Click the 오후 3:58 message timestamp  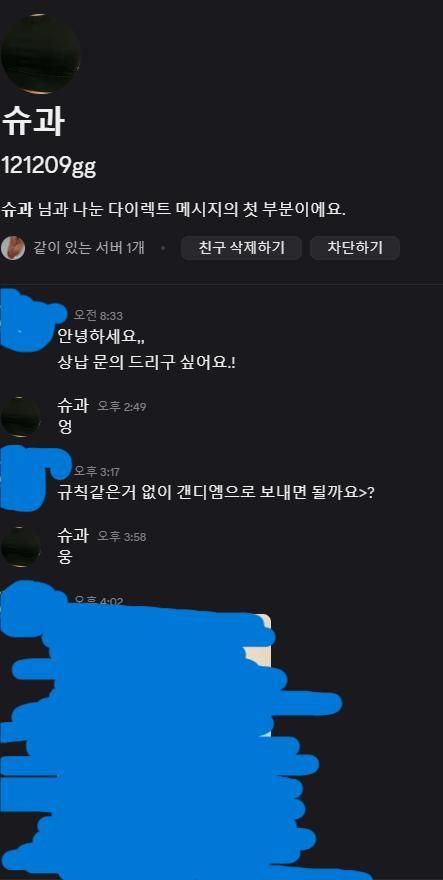click(x=122, y=537)
